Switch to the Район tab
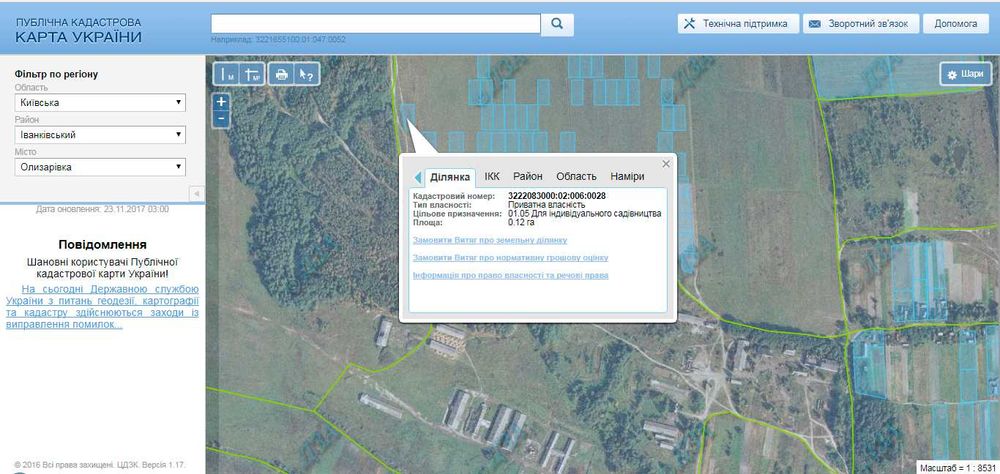The image size is (1000, 474). click(x=528, y=177)
